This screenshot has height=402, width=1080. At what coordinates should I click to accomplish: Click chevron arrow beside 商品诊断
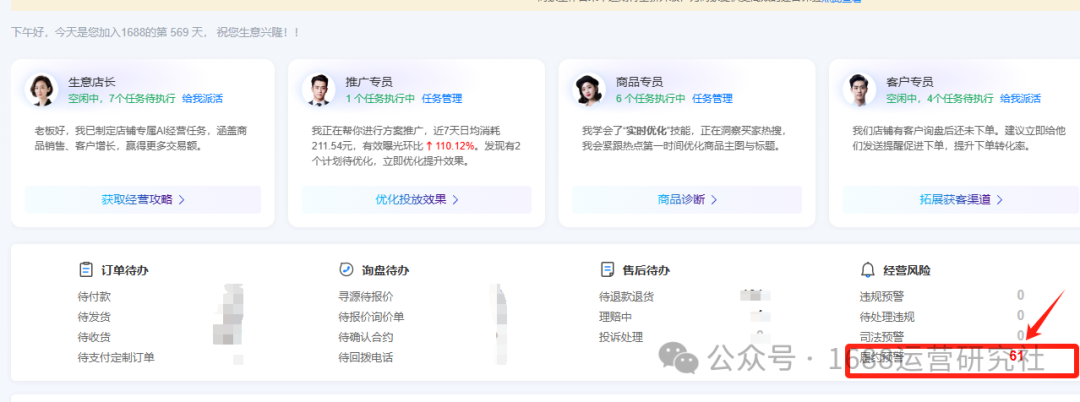714,200
